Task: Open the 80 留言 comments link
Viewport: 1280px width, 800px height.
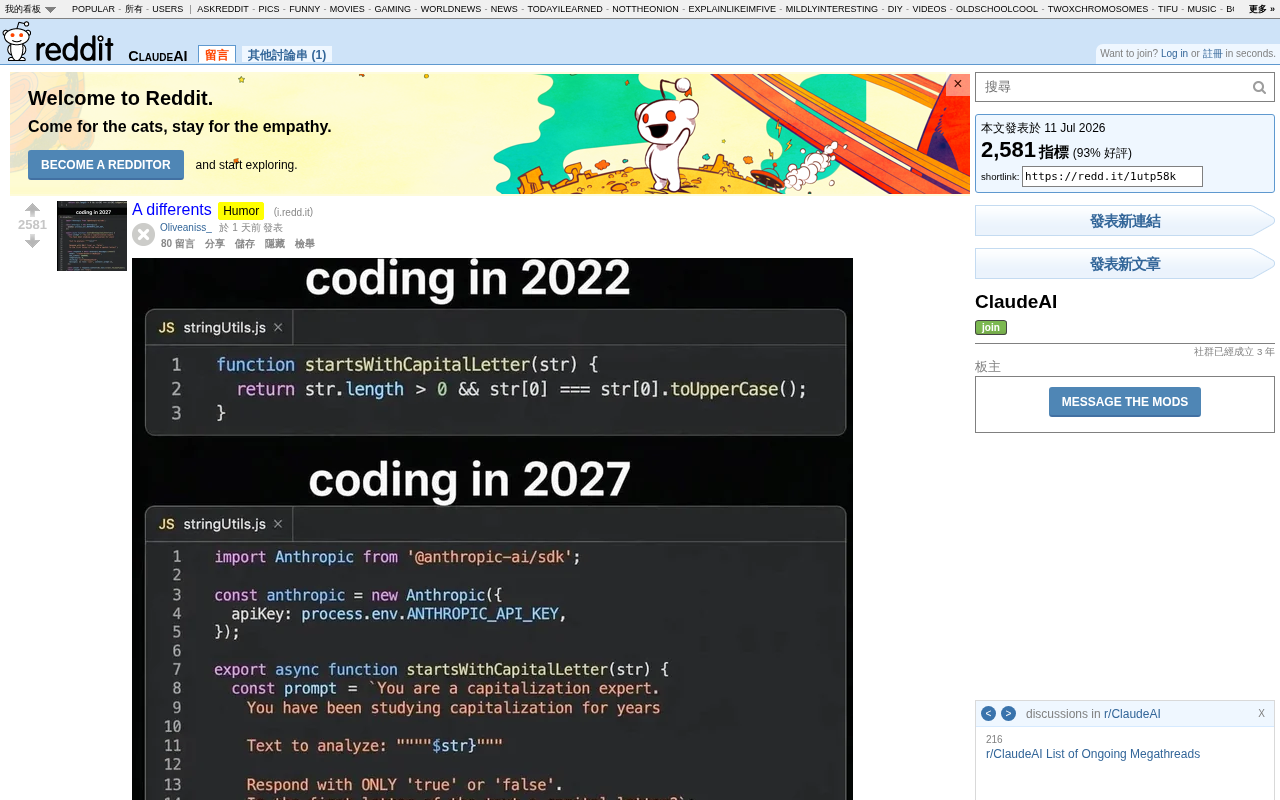Action: point(178,244)
